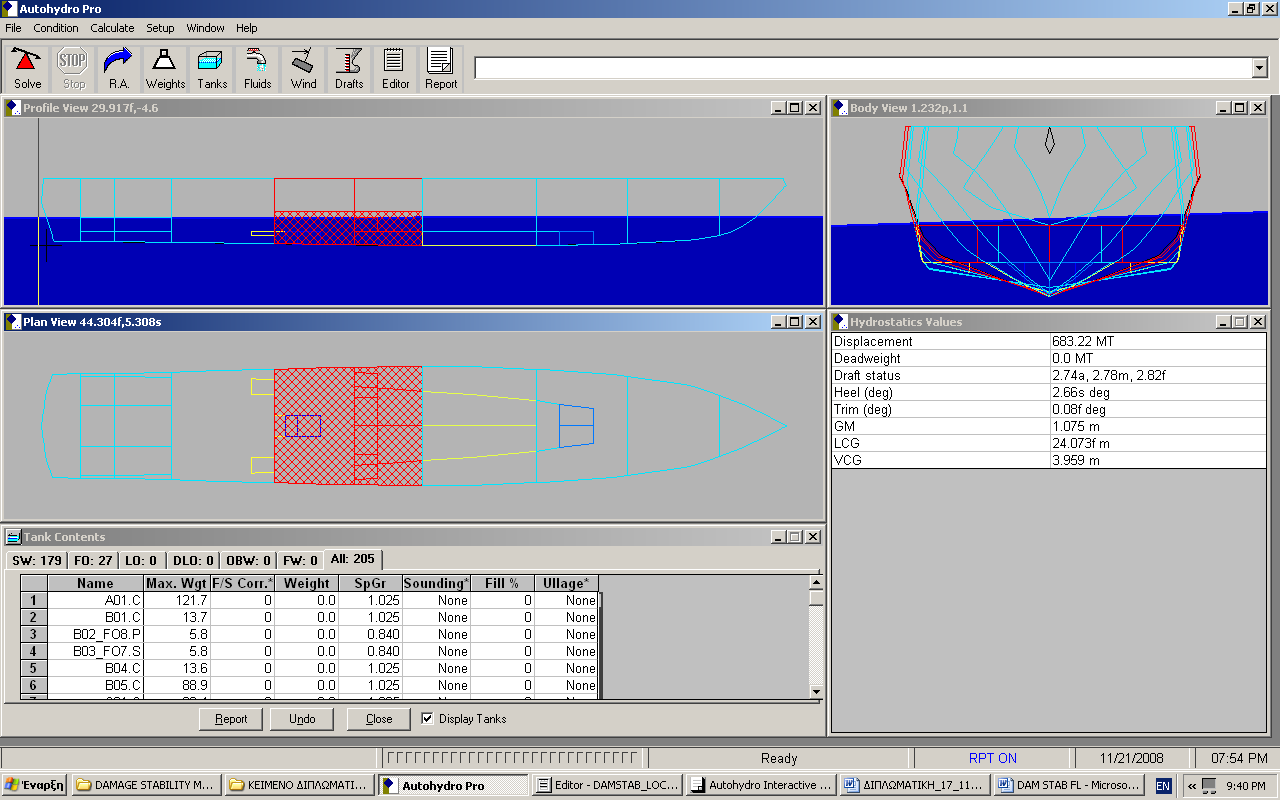Switch to the OBW: 0 tab
The height and width of the screenshot is (800, 1280).
(x=248, y=561)
